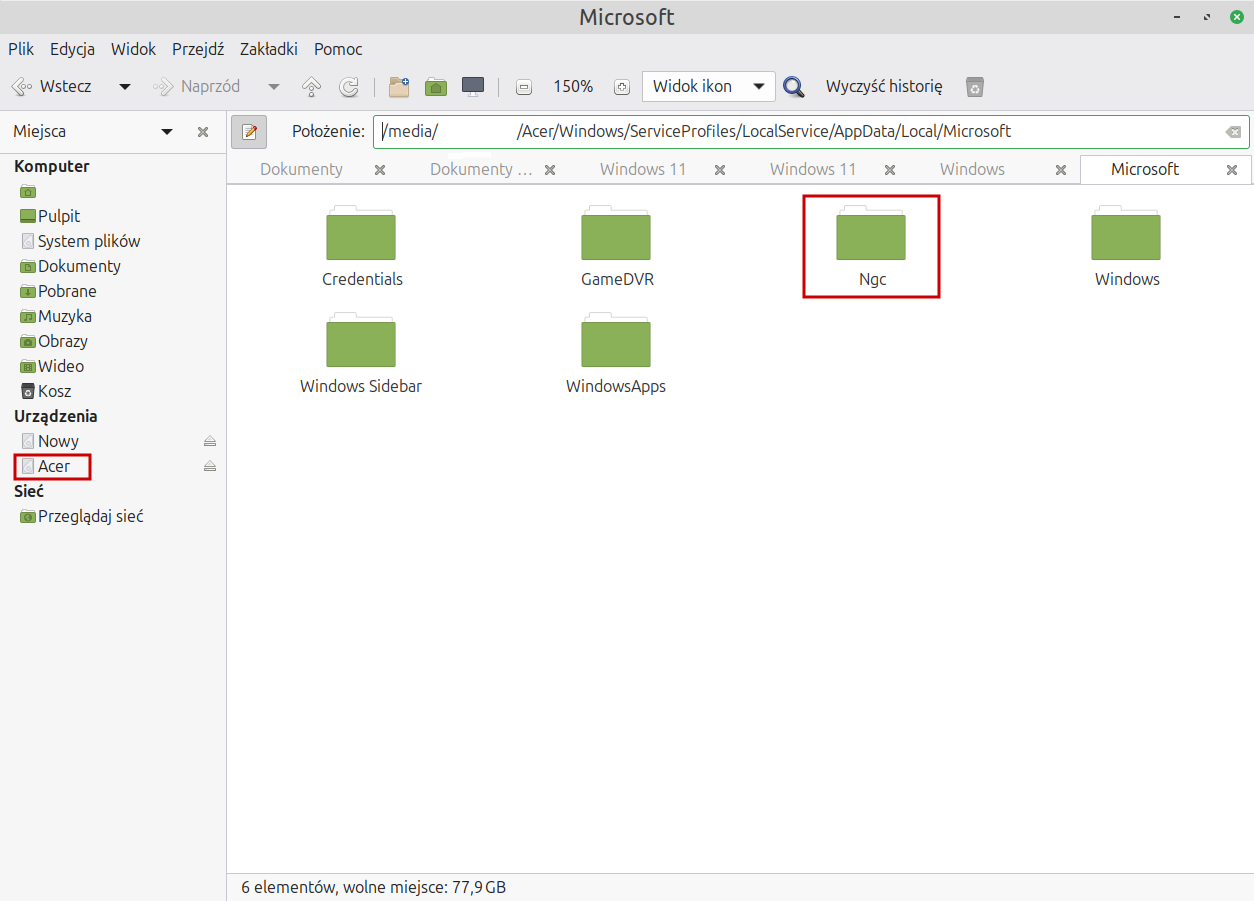Select the Credentials folder
The width and height of the screenshot is (1254, 901).
tap(362, 247)
